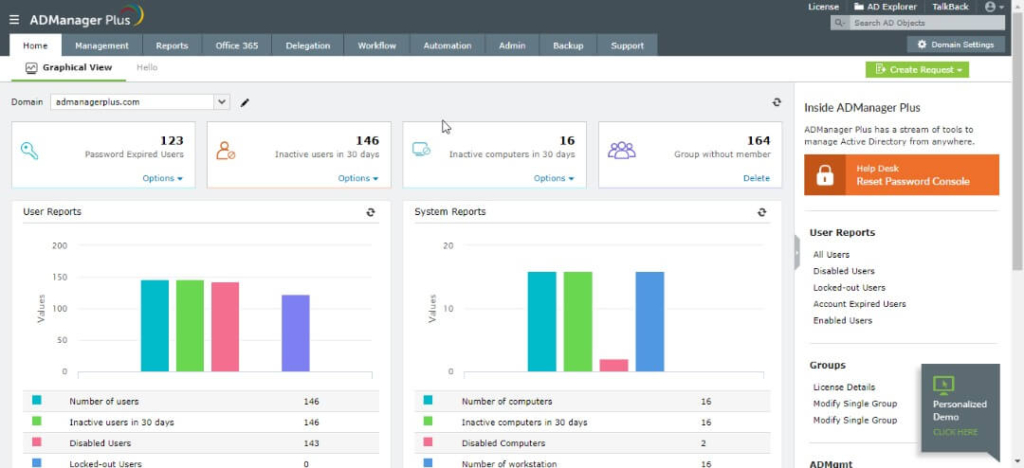Open the hamburger menu icon
The width and height of the screenshot is (1024, 468).
14,20
